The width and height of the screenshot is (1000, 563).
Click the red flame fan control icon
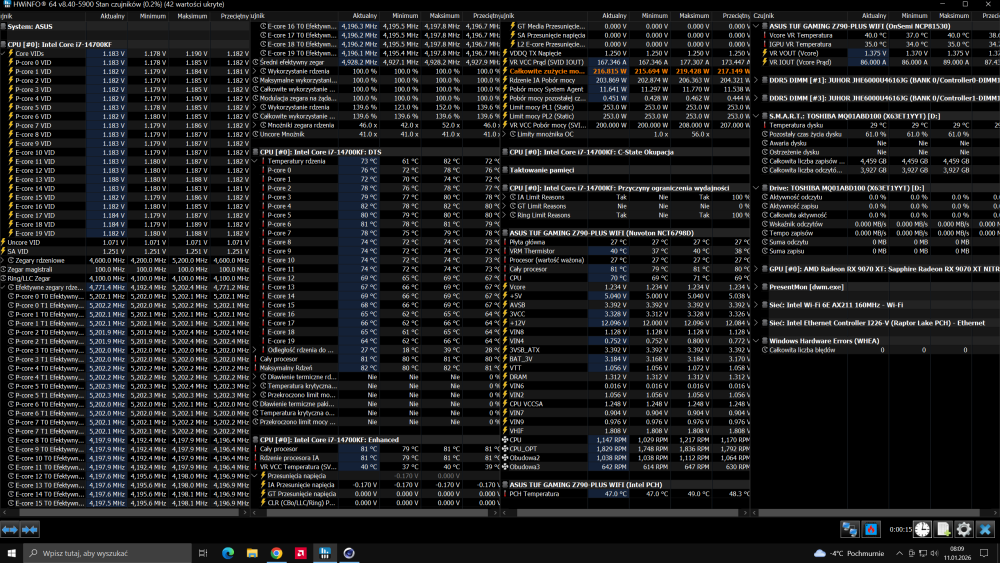click(871, 529)
